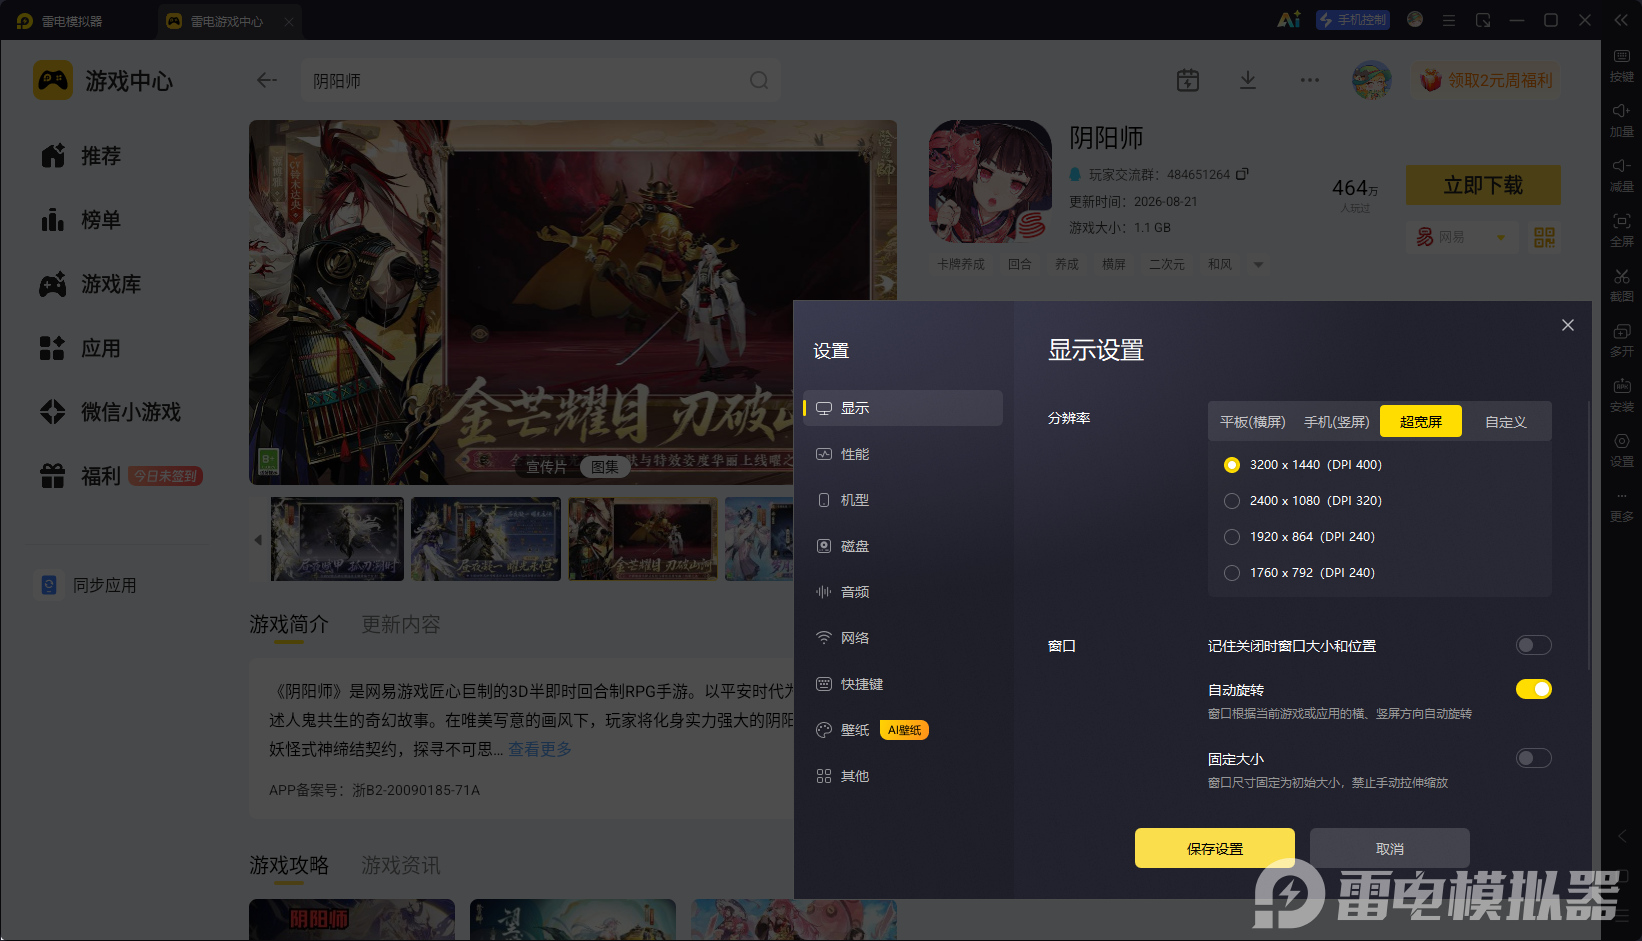Open the 磁盘 settings section

903,546
